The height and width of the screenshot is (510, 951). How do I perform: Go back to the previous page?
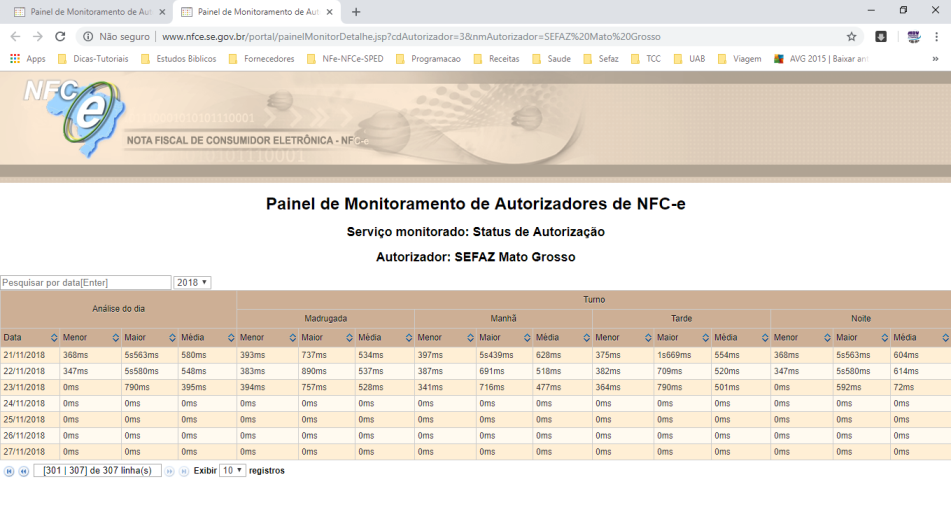coord(16,36)
